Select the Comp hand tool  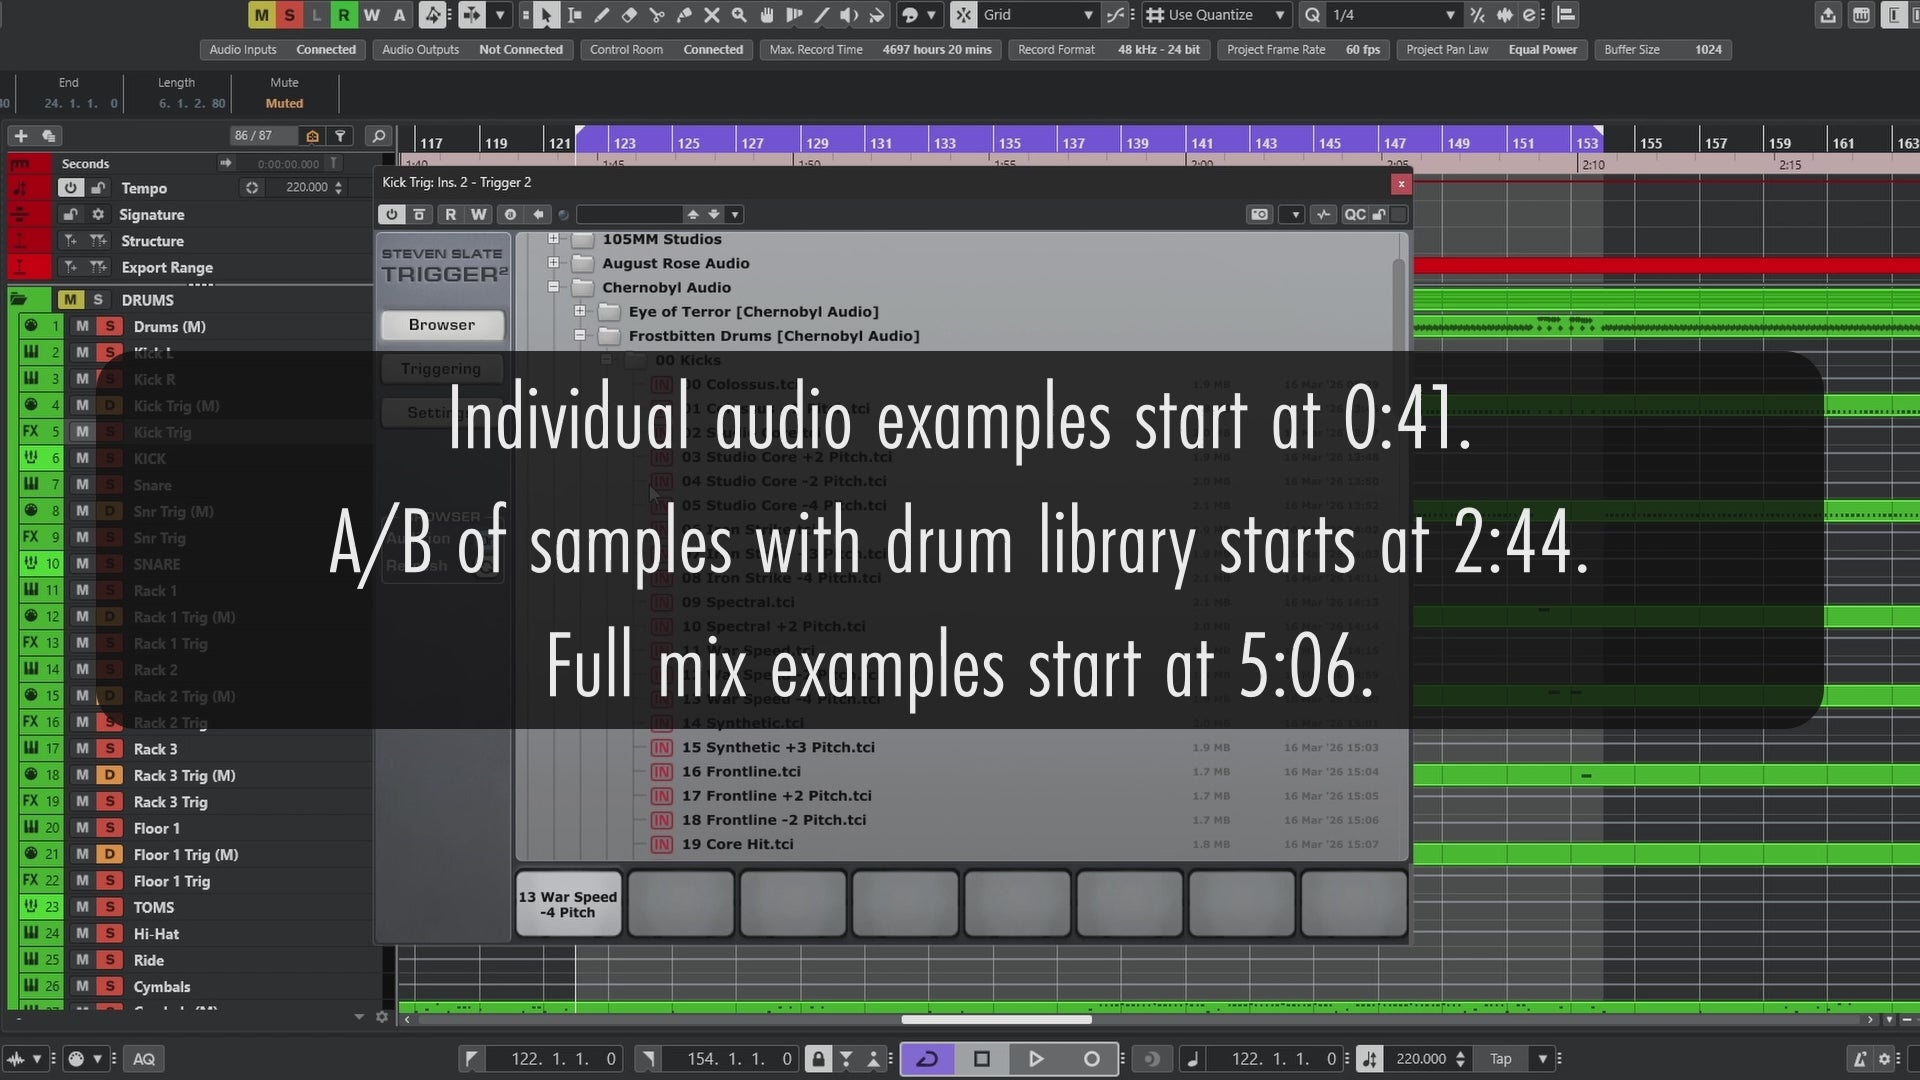(x=767, y=15)
